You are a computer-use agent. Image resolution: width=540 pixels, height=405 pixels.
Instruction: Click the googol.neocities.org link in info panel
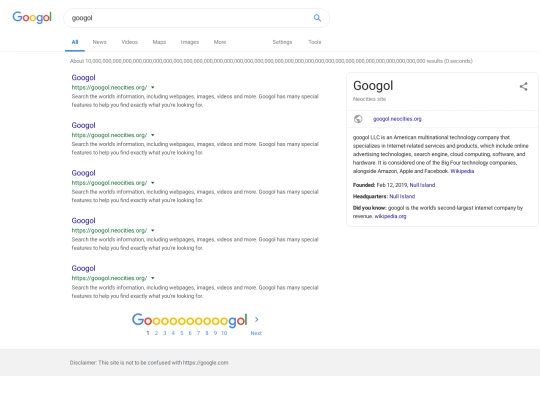397,119
